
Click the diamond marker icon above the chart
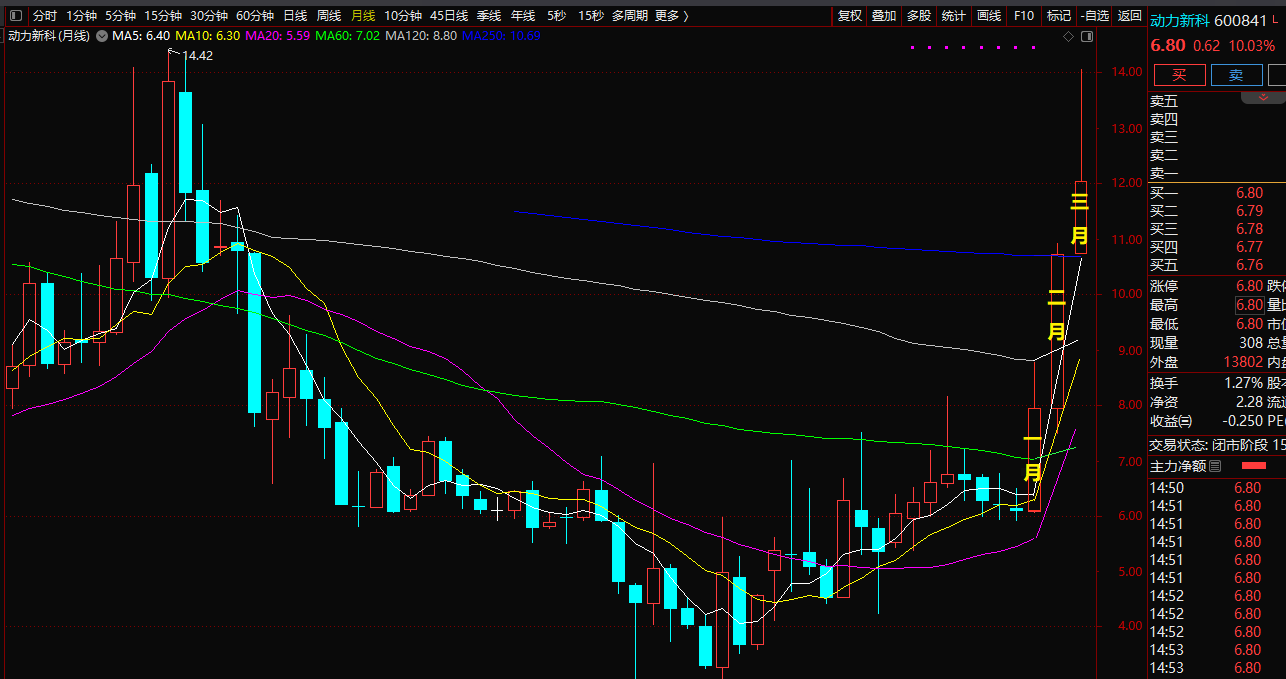click(1068, 36)
